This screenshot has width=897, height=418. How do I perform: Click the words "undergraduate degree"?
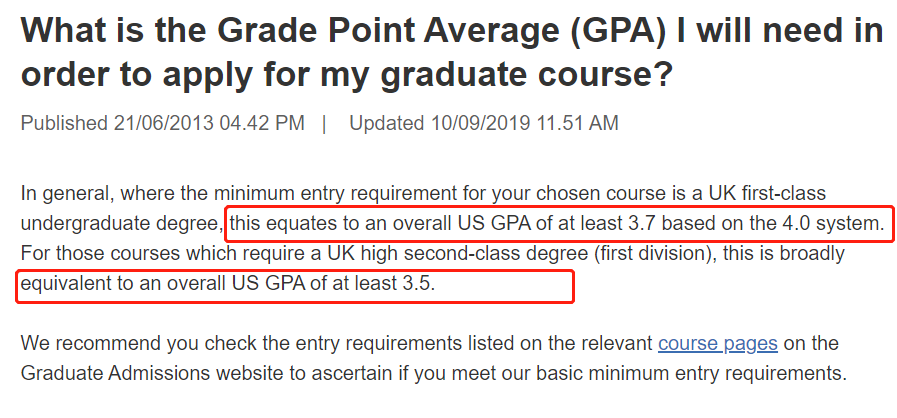121,224
